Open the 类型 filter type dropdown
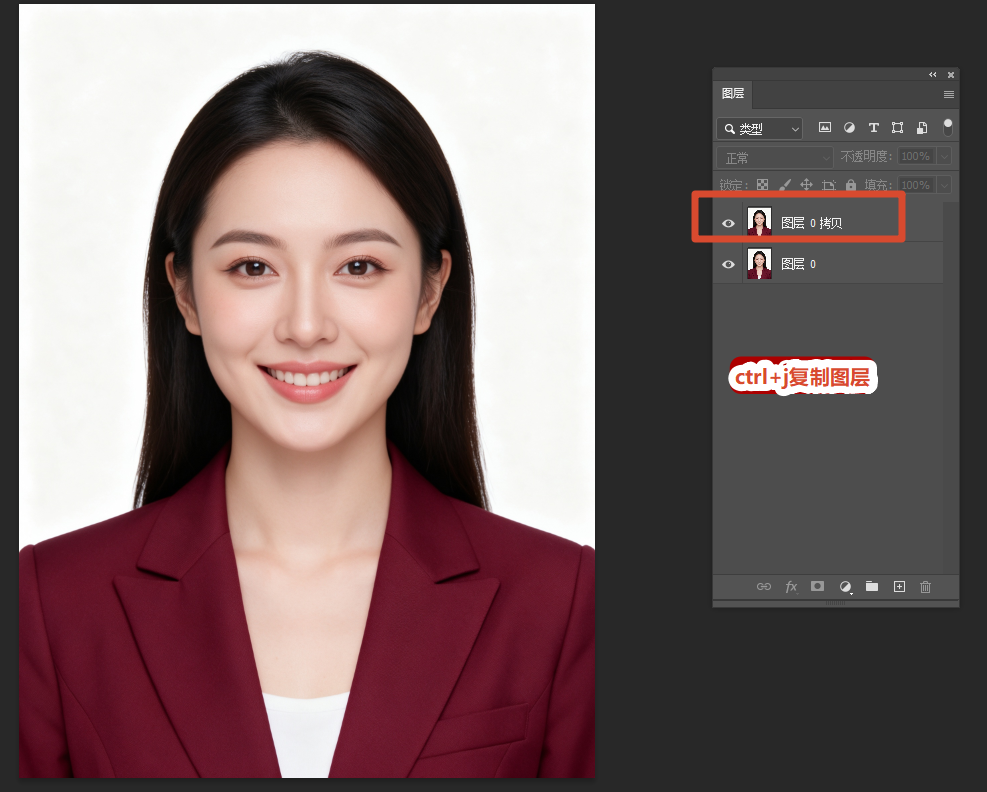 (760, 128)
